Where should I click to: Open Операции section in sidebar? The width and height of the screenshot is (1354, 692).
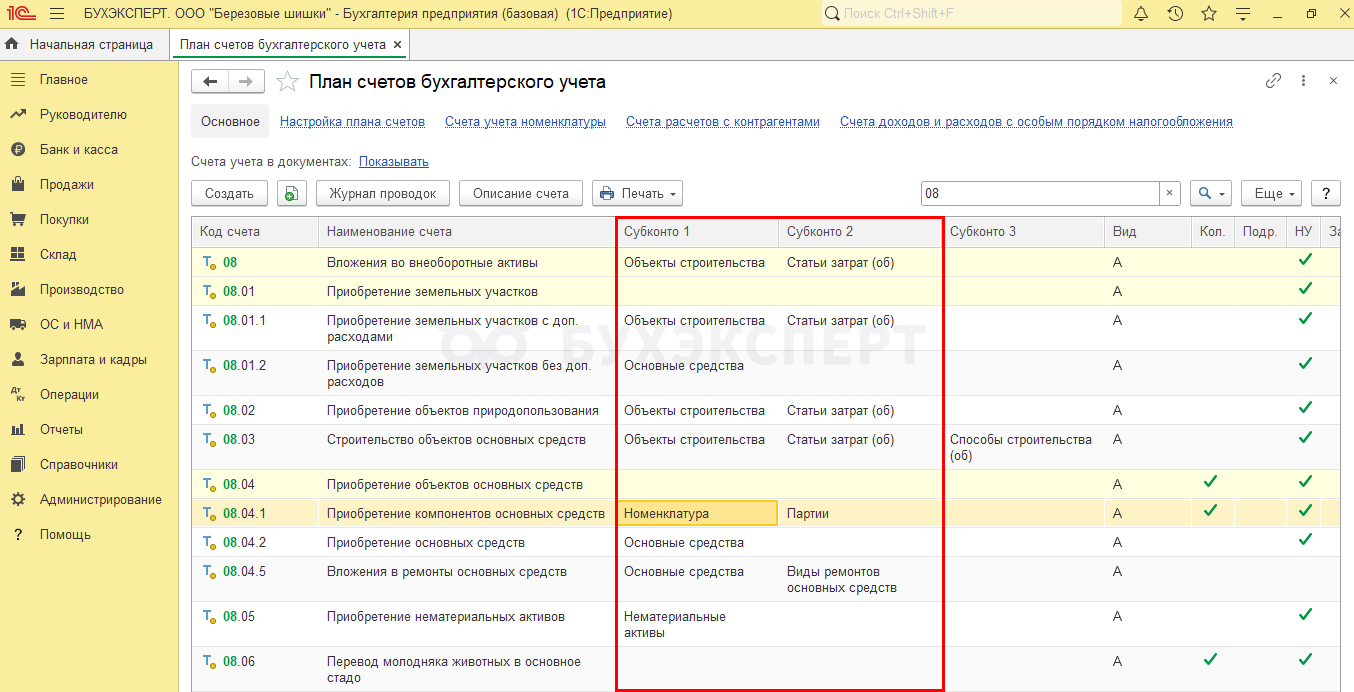point(69,395)
